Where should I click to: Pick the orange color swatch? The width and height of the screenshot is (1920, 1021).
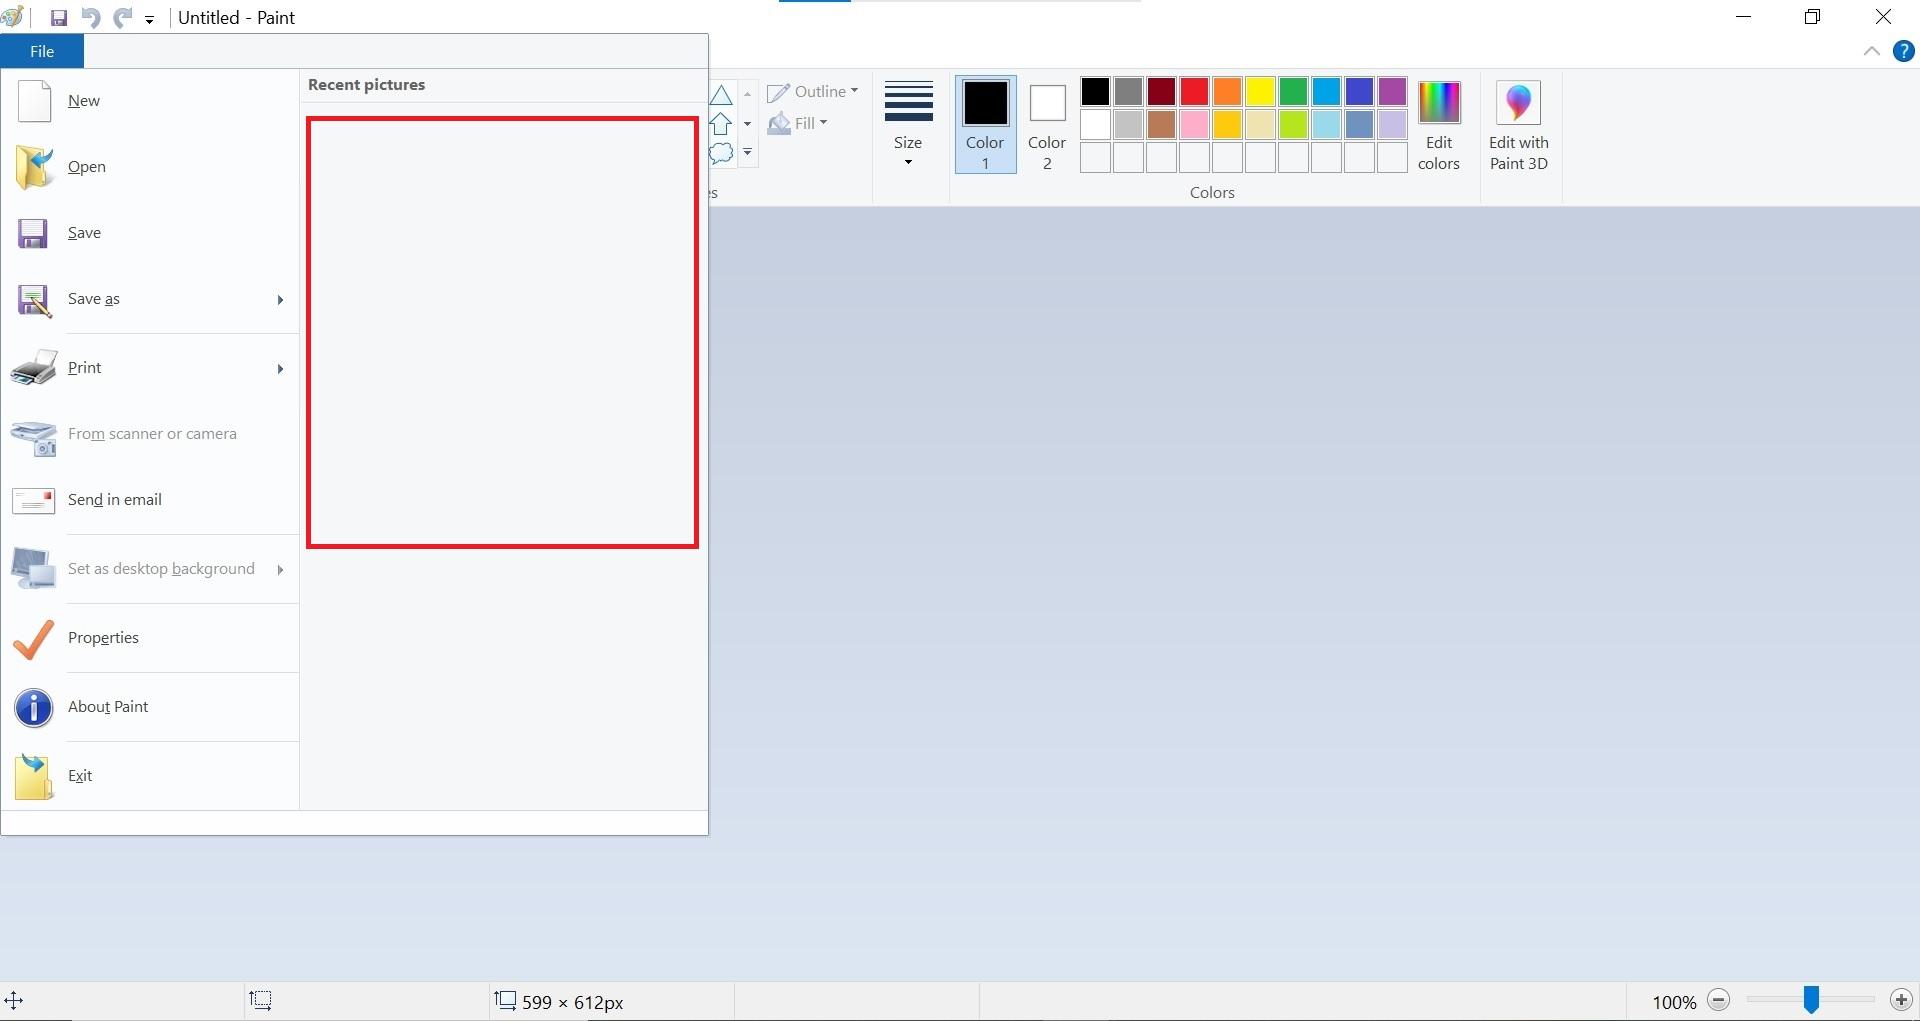click(x=1227, y=92)
